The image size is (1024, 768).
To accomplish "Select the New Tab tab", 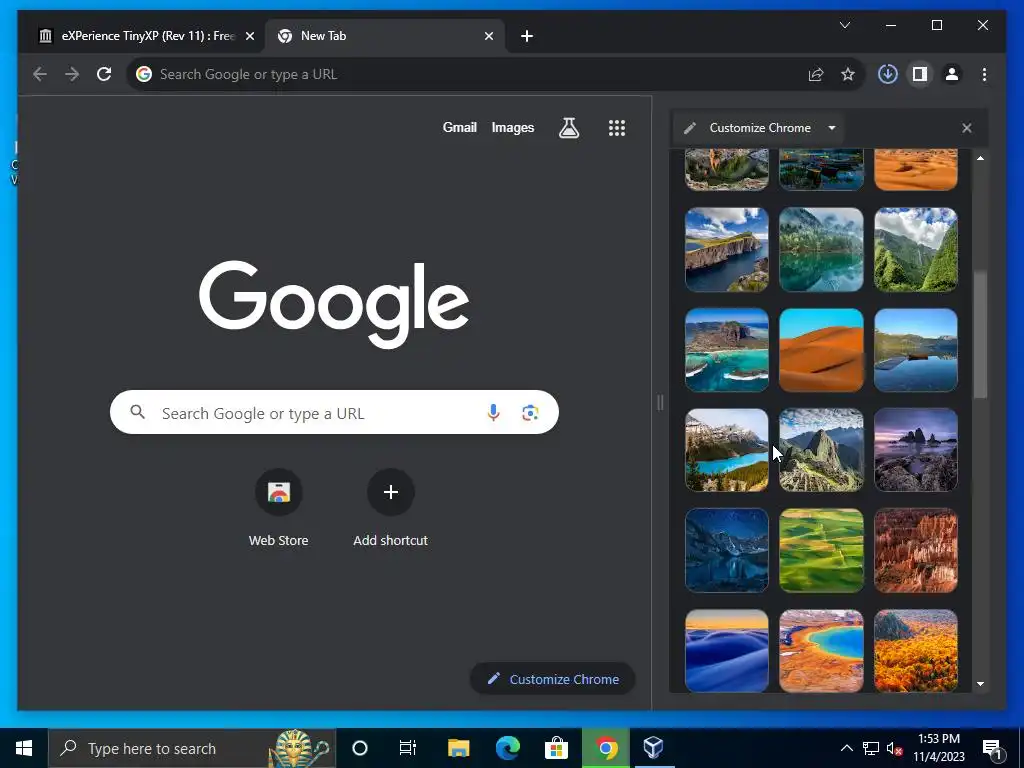I will (384, 36).
